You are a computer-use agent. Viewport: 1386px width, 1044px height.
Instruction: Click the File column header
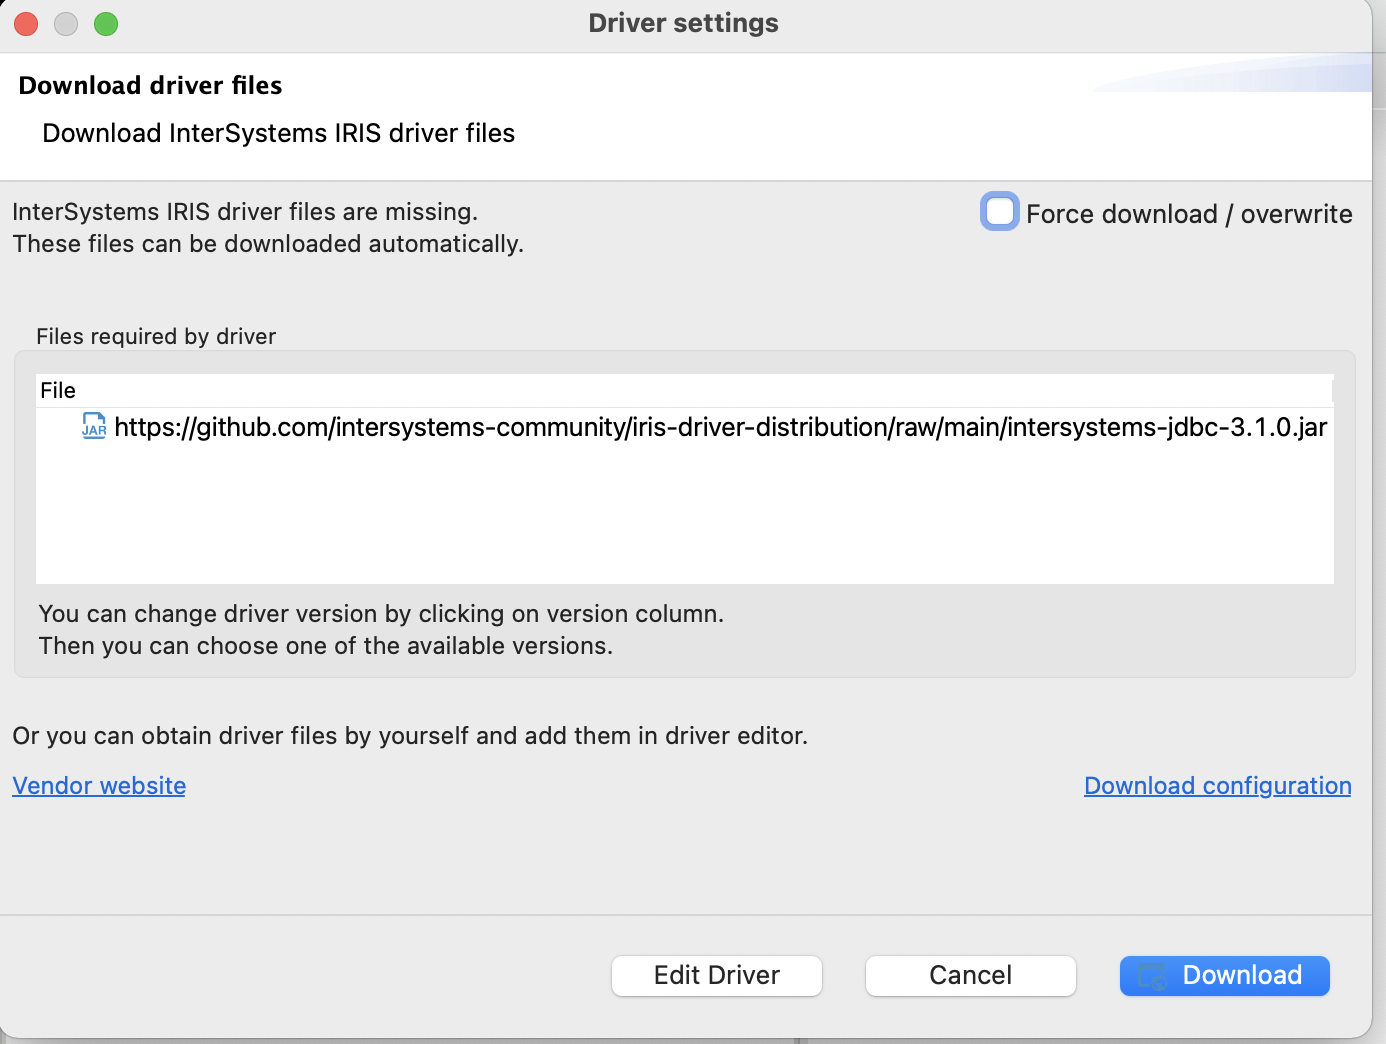(58, 390)
